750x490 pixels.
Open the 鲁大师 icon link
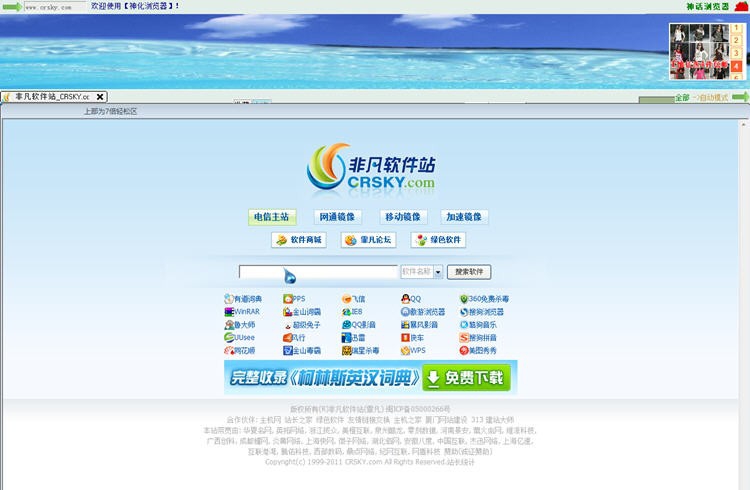[240, 325]
